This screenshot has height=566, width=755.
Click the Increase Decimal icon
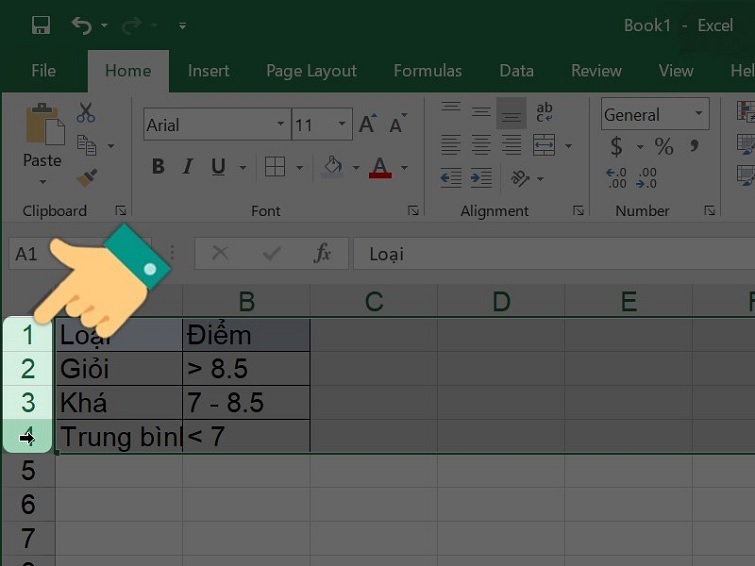point(616,178)
